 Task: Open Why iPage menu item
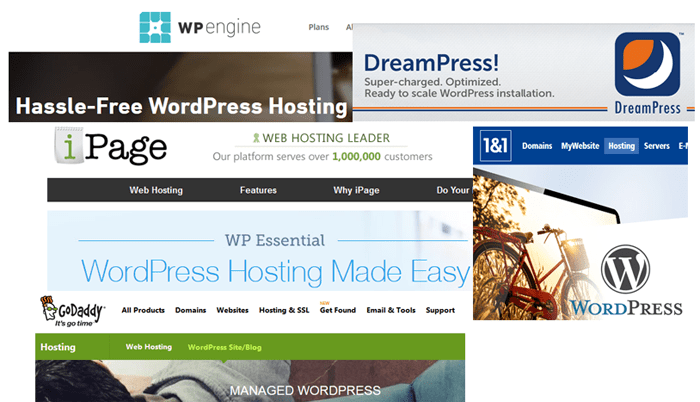tap(356, 190)
